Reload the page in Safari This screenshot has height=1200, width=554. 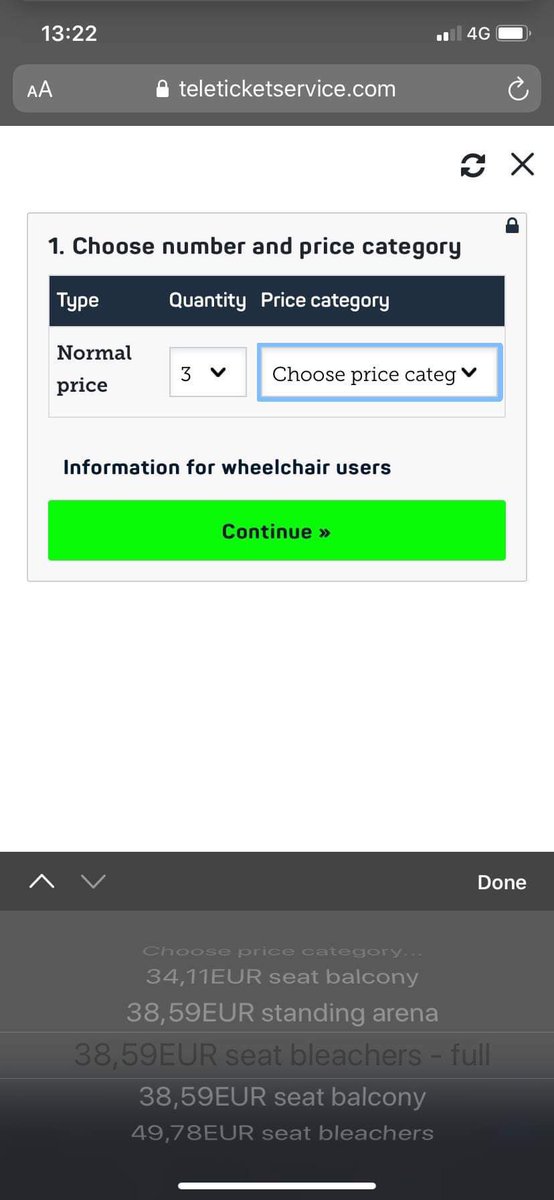[x=517, y=90]
